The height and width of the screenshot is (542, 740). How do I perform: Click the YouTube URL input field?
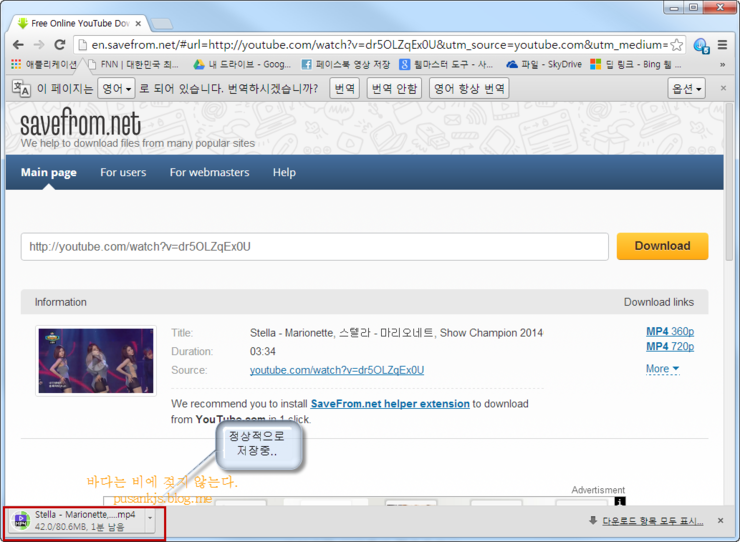point(314,246)
